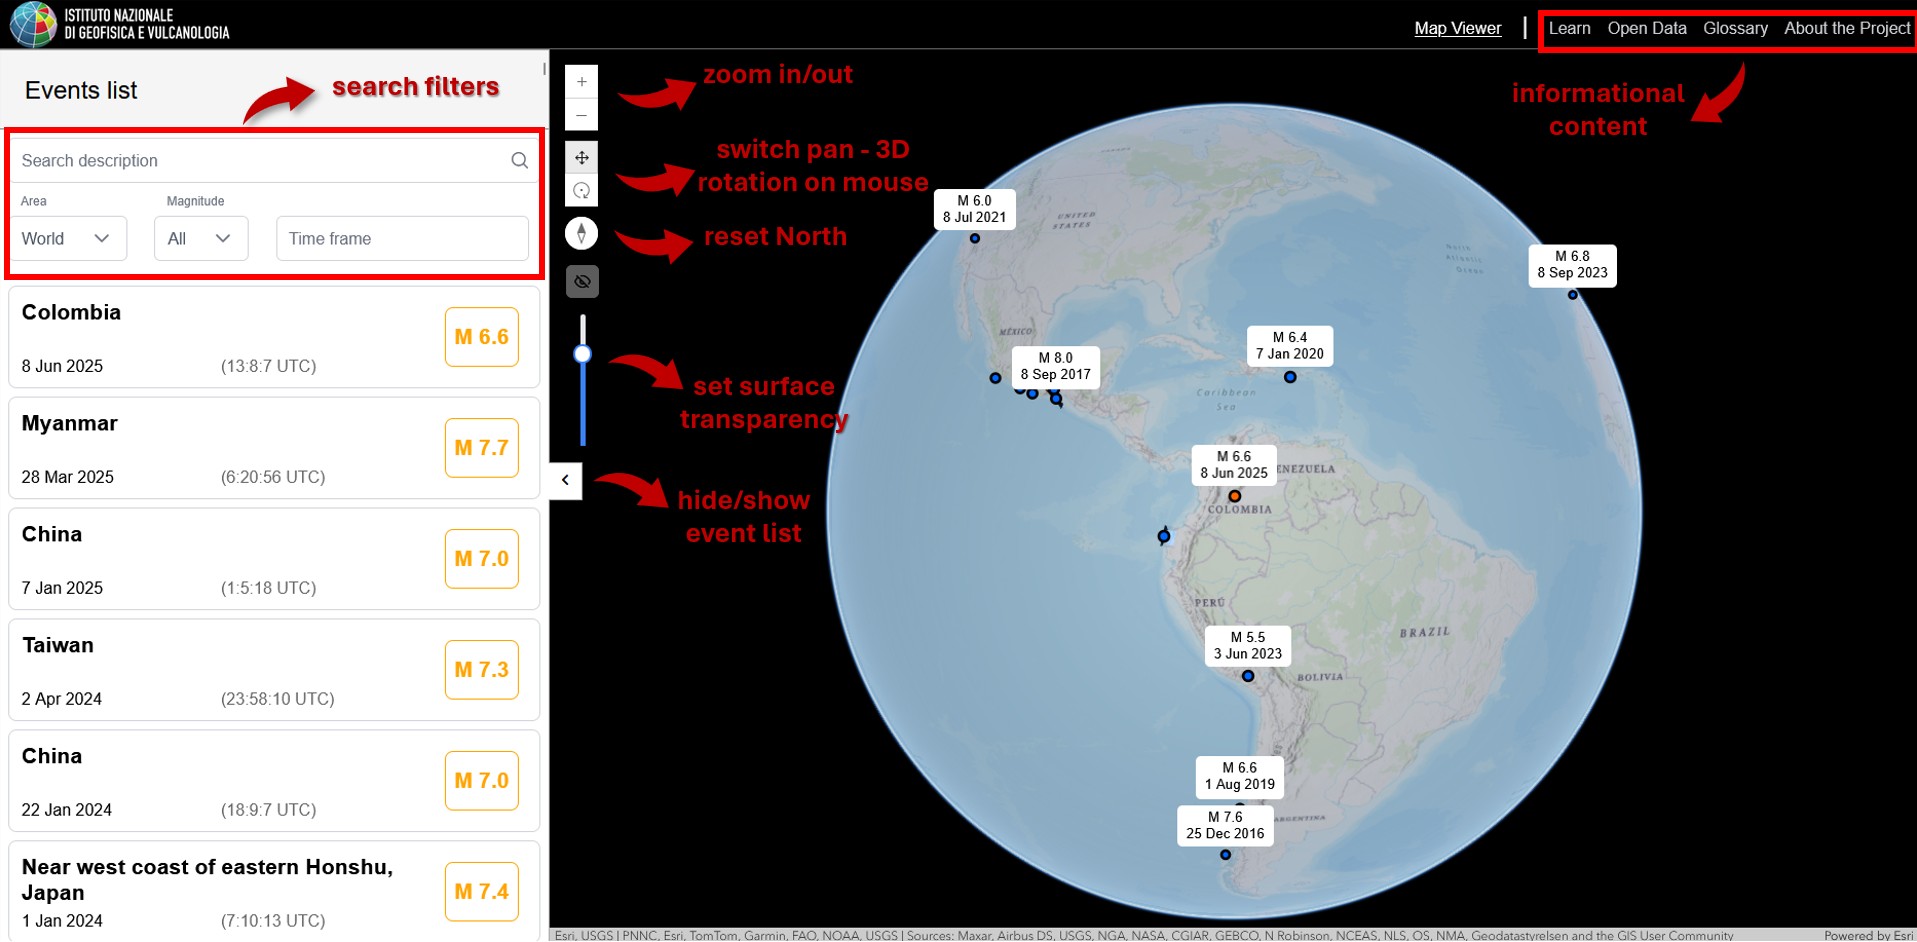The width and height of the screenshot is (1917, 942).
Task: Open the Learn menu item
Action: tap(1569, 28)
